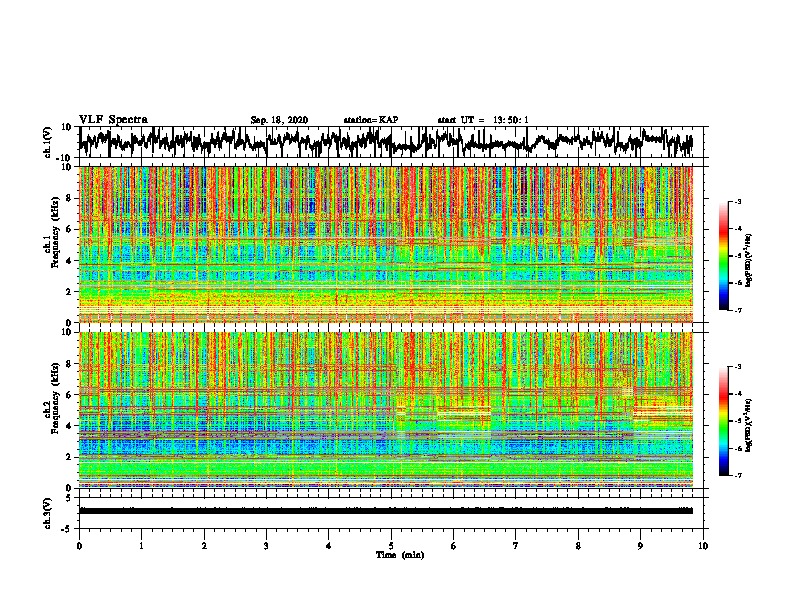792x612 pixels.
Task: Click the time axis tick label "9"
Action: point(640,546)
